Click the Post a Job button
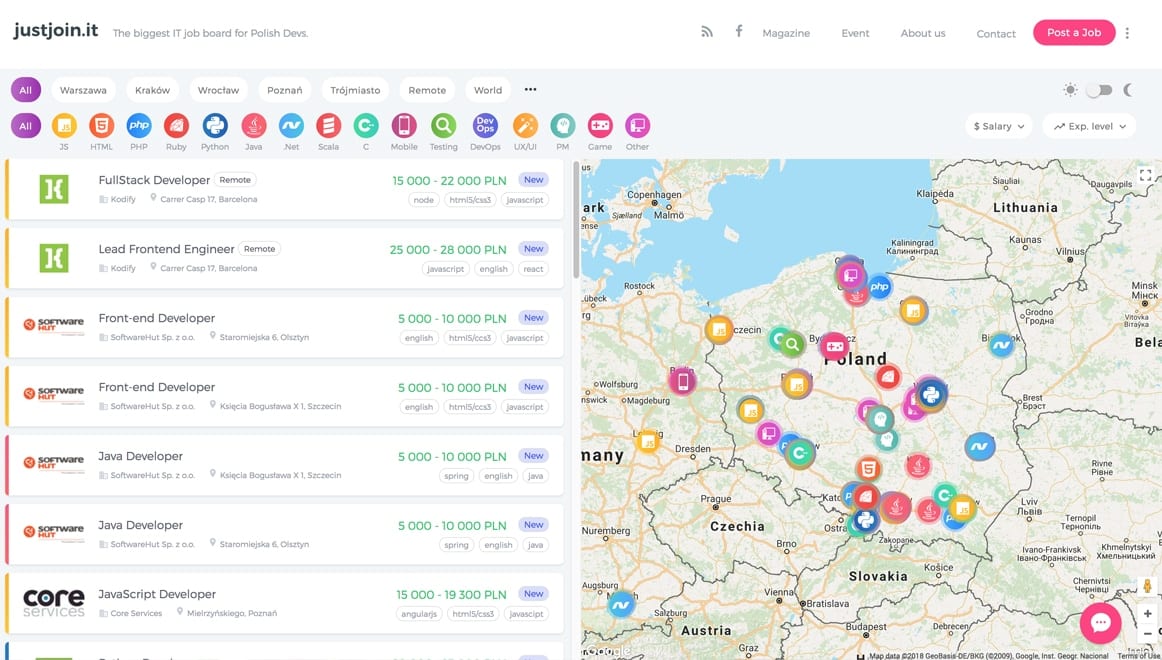This screenshot has width=1162, height=660. pyautogui.click(x=1073, y=32)
